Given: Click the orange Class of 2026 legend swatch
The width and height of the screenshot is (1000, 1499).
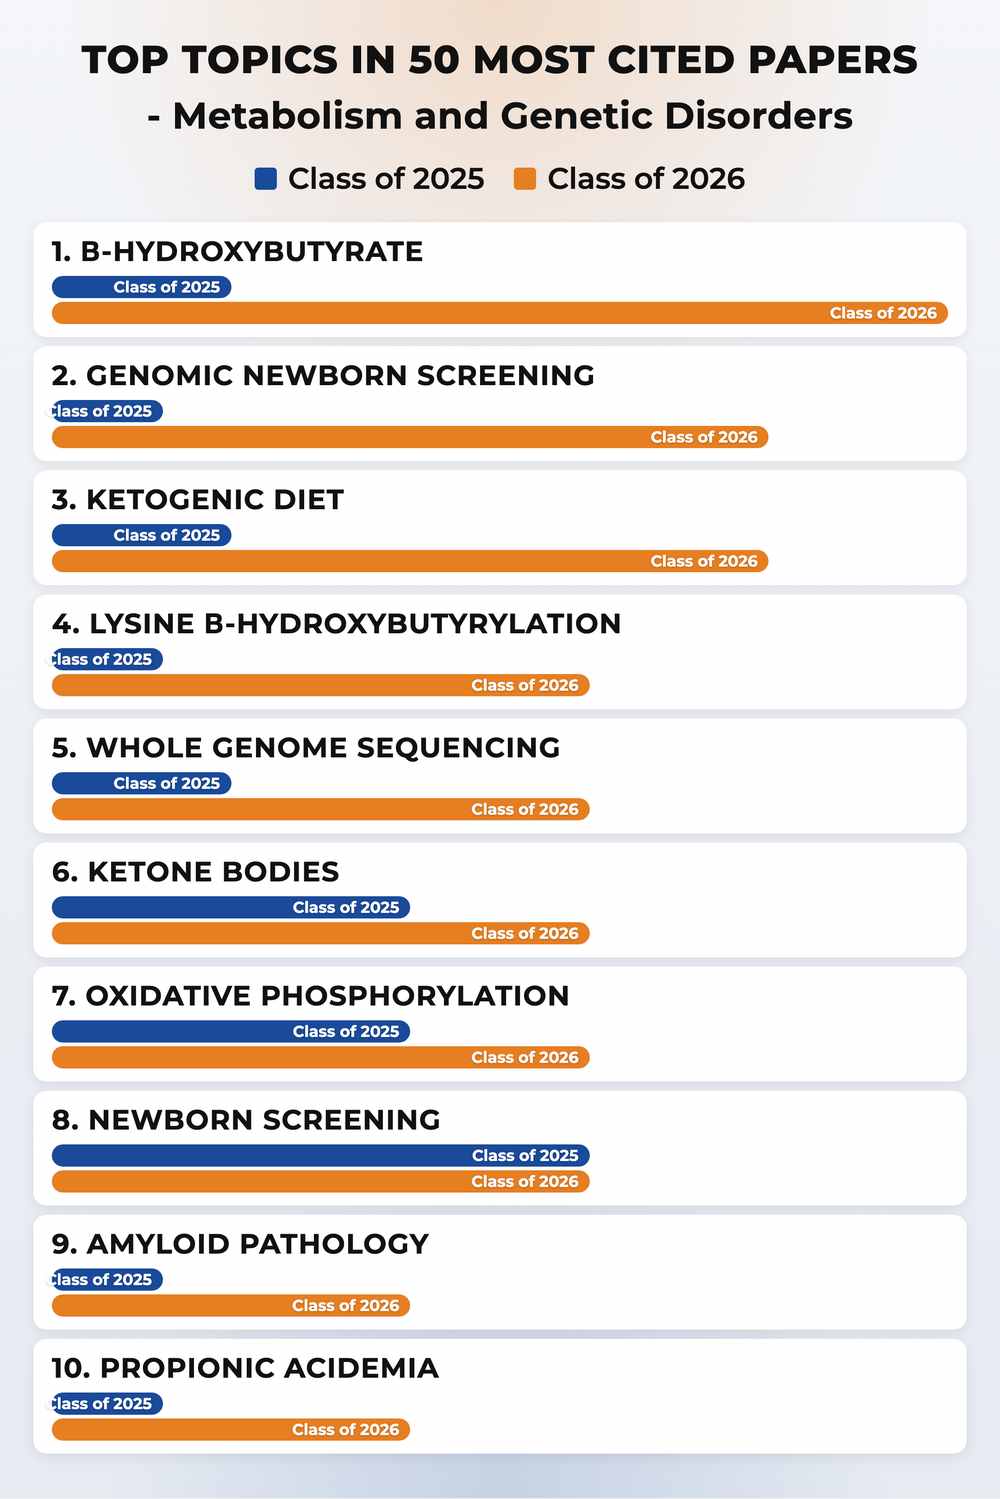Looking at the screenshot, I should (525, 179).
